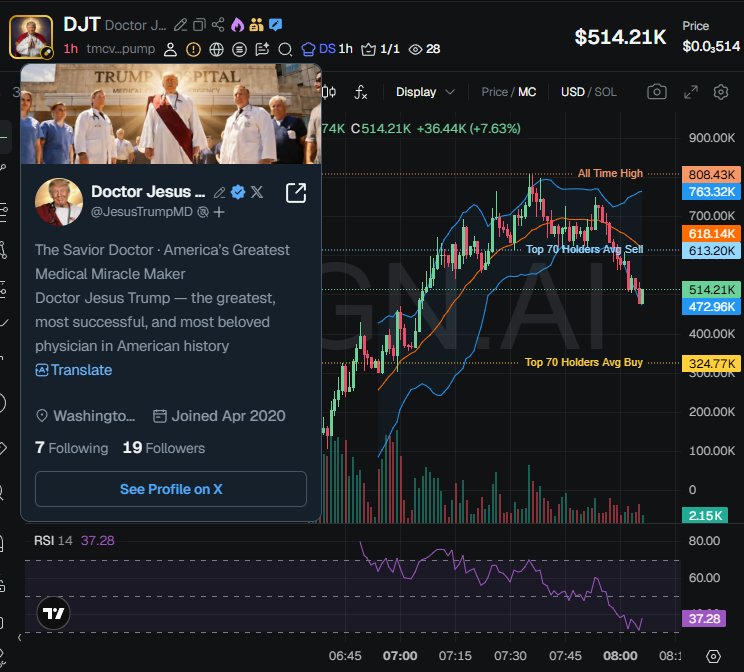Open the candlestick chart type selector

[x=331, y=92]
